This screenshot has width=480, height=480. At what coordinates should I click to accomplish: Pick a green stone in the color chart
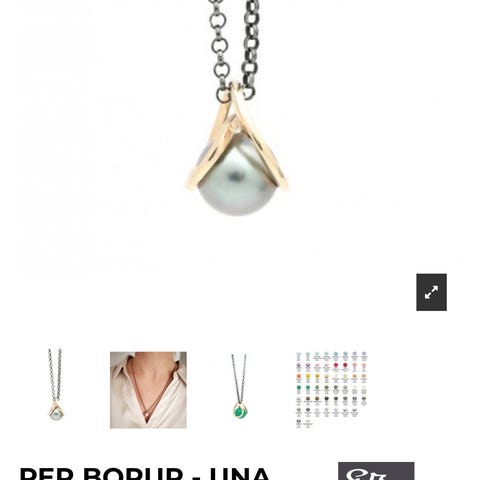pos(299,388)
